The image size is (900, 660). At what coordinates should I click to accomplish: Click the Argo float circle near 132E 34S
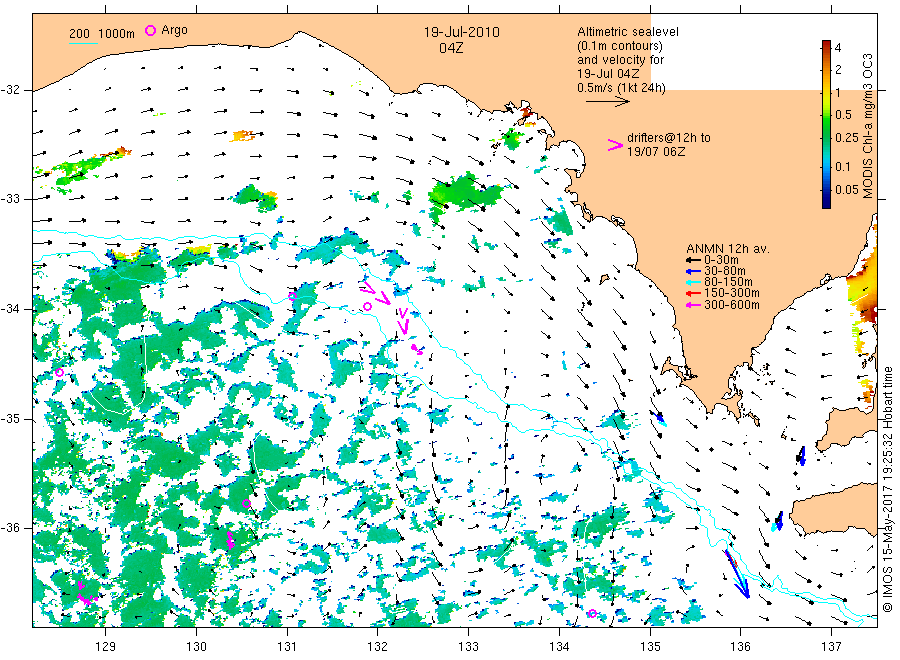click(x=367, y=306)
